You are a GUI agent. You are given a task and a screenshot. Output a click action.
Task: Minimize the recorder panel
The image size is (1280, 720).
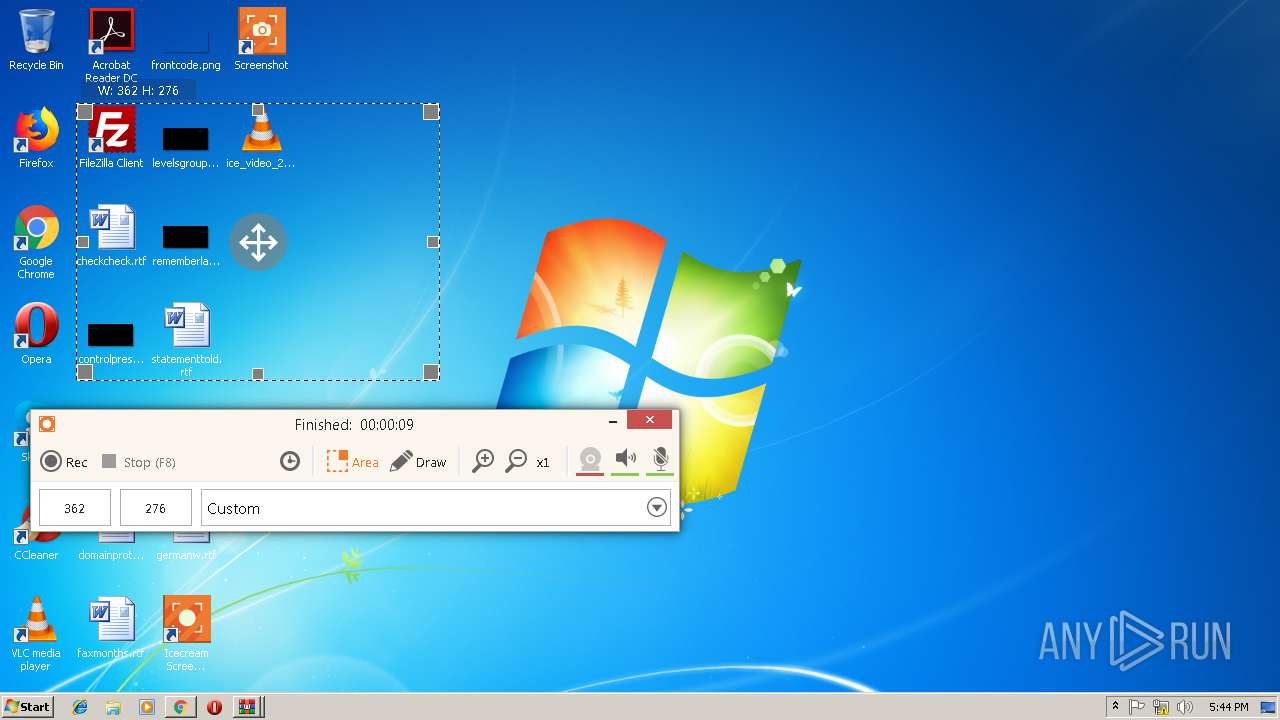(612, 421)
